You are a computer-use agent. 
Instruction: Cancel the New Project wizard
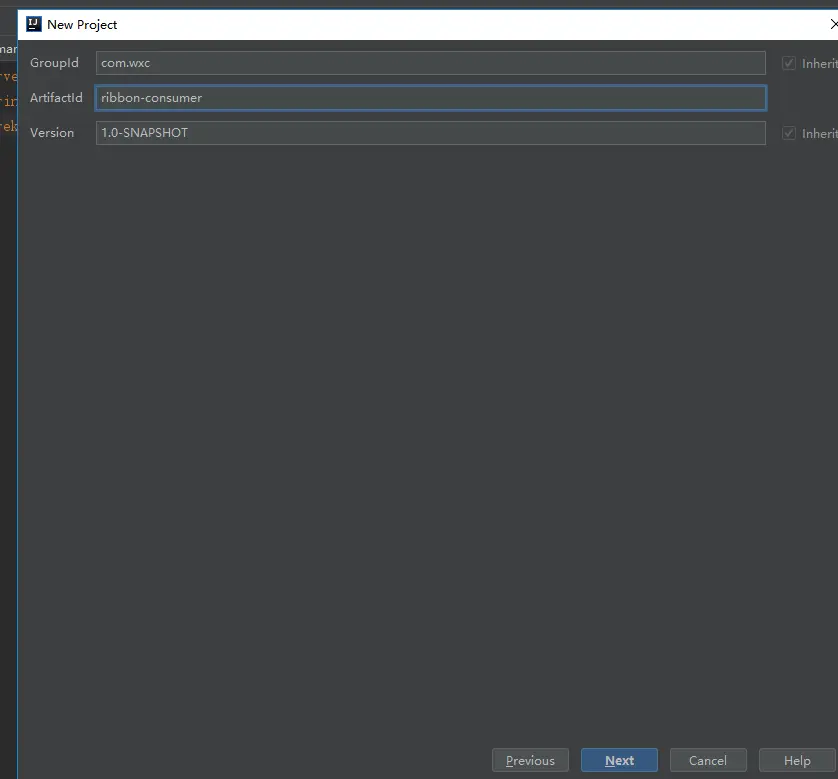pos(708,760)
